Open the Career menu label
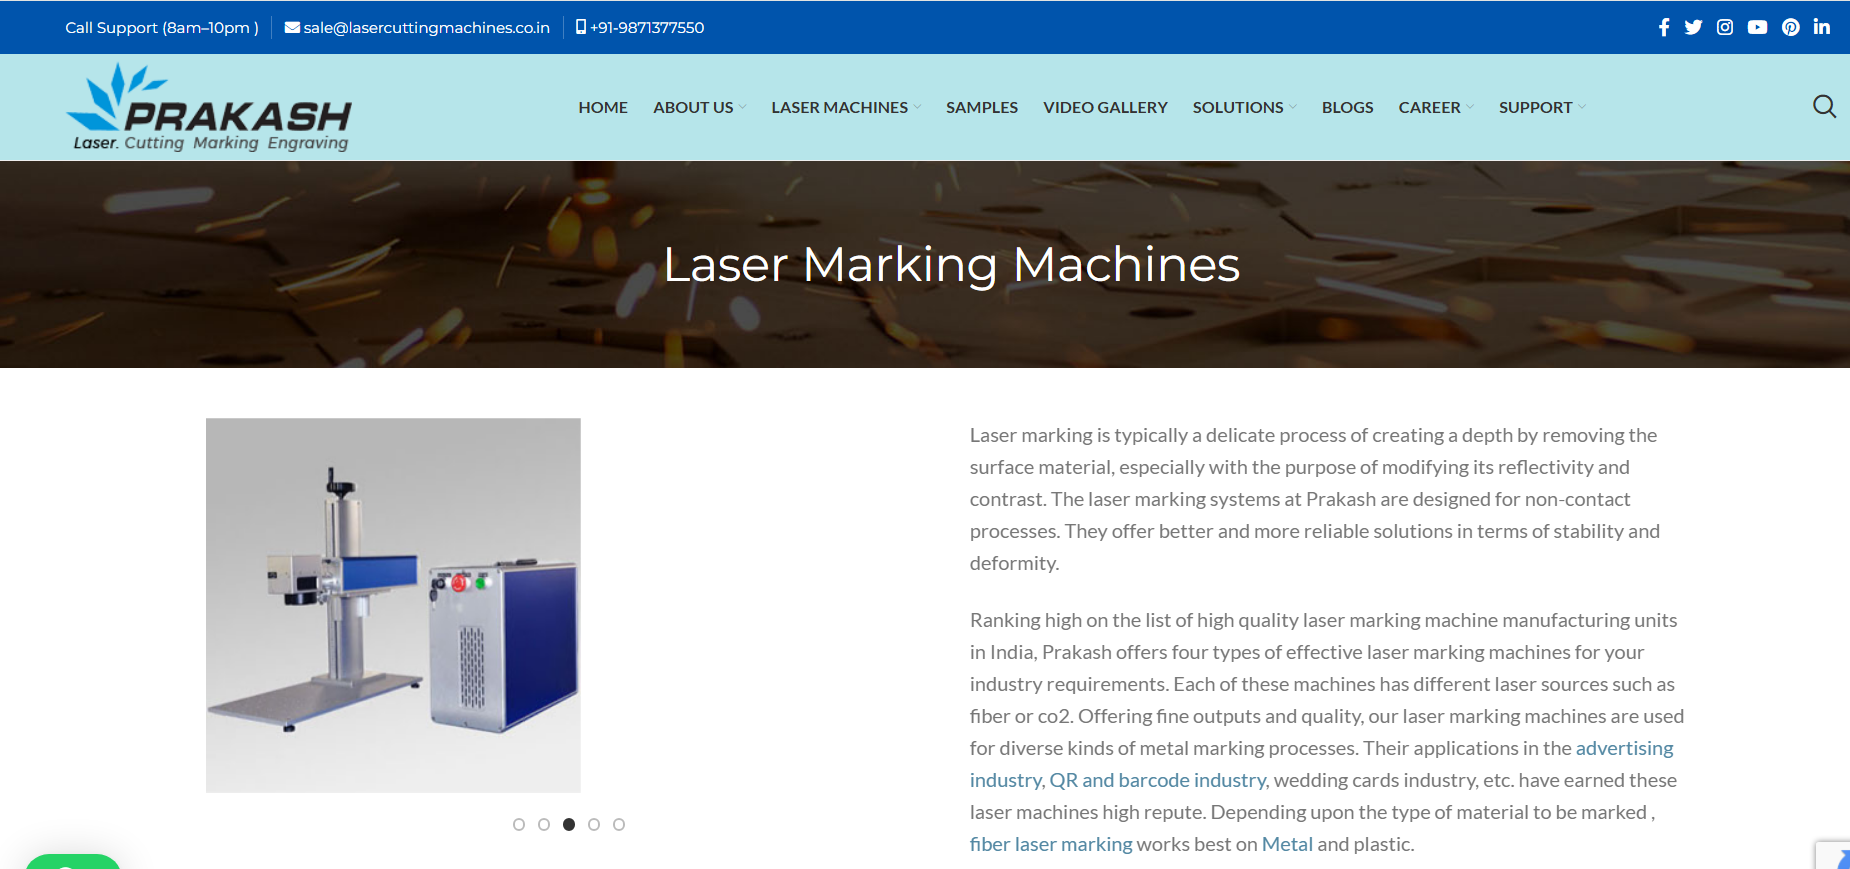 1429,107
